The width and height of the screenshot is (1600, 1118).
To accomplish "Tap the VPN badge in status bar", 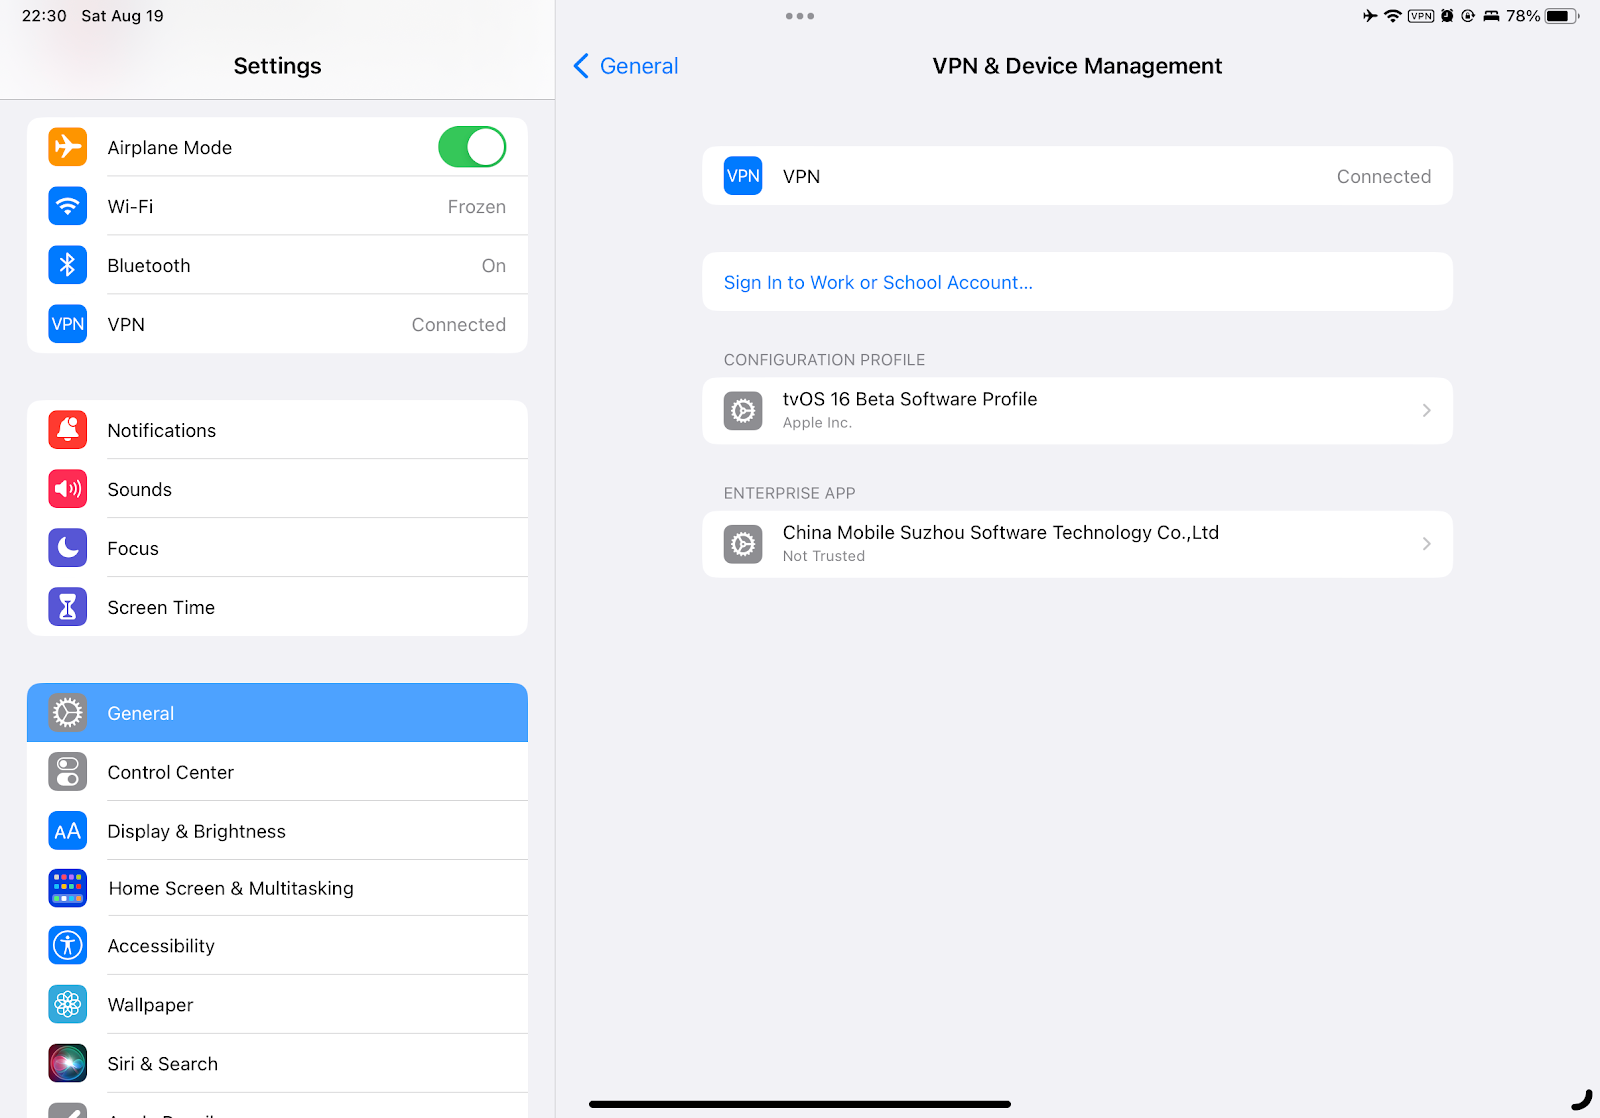I will click(1421, 16).
